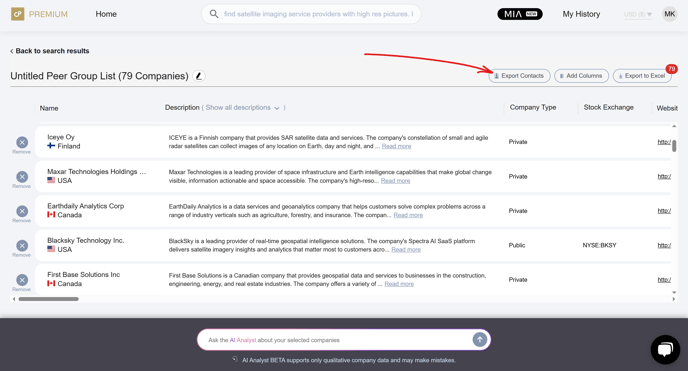The height and width of the screenshot is (371, 688).
Task: Open First Base Solutions website link
Action: 664,279
